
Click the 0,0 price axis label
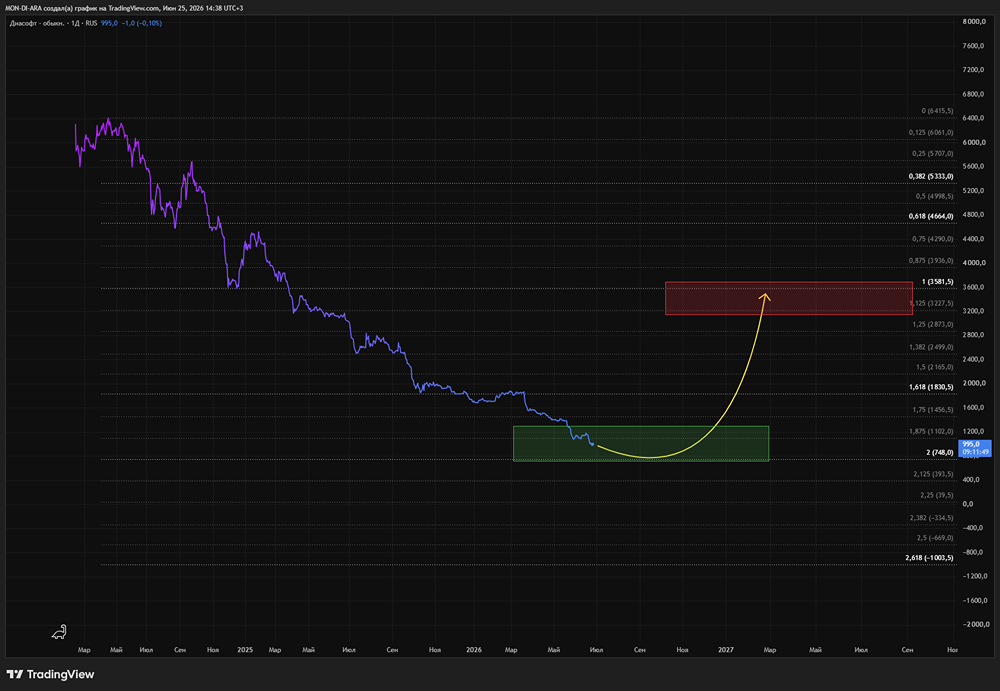(x=968, y=504)
